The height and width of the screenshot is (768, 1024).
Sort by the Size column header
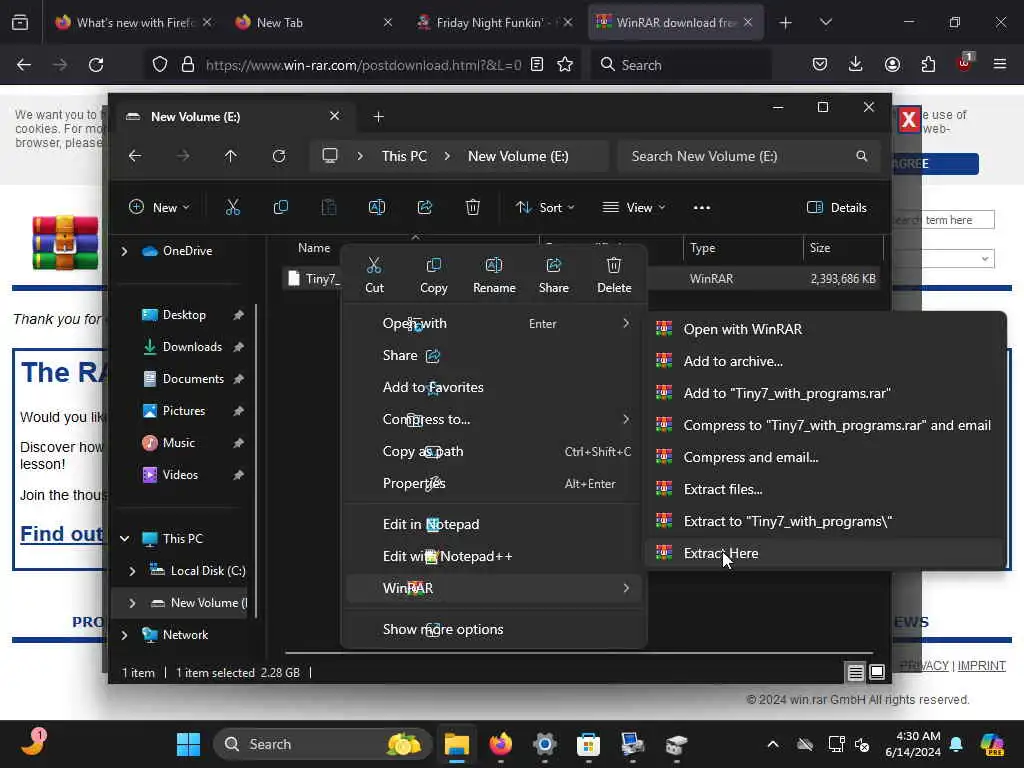click(842, 248)
